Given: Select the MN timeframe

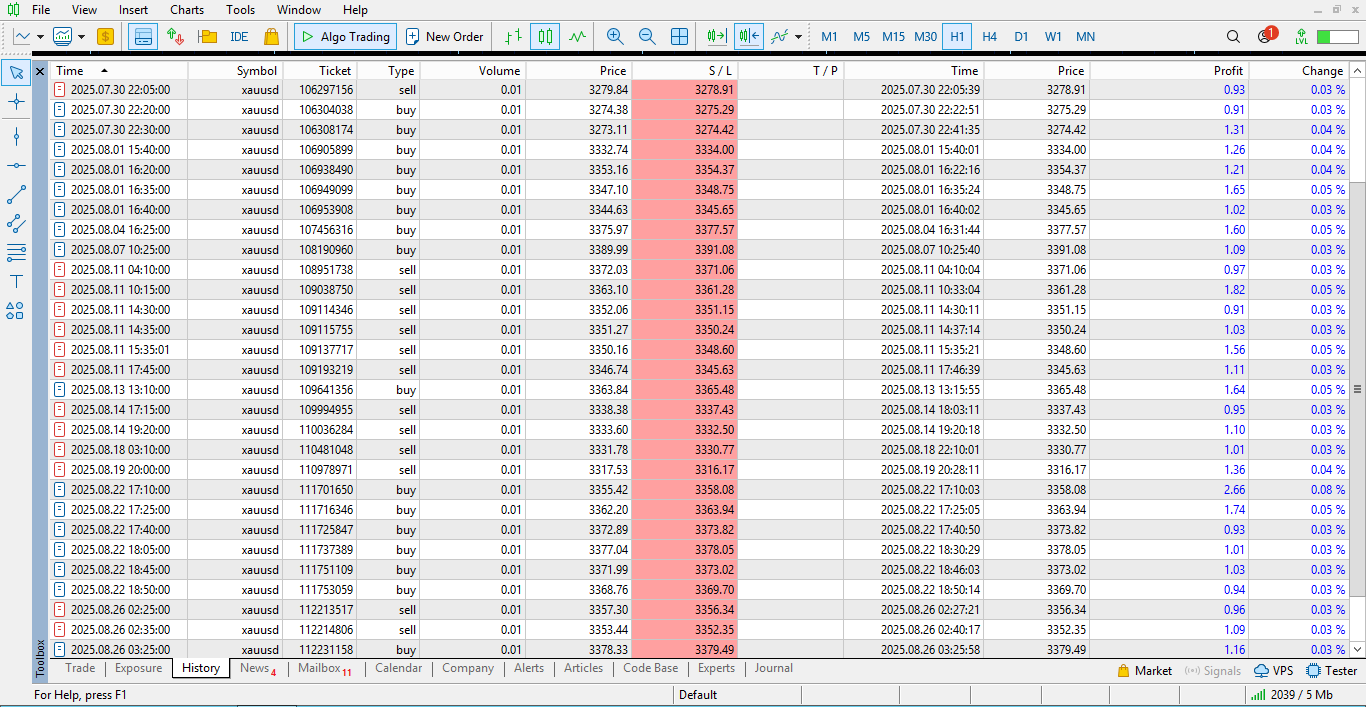Looking at the screenshot, I should pyautogui.click(x=1085, y=37).
